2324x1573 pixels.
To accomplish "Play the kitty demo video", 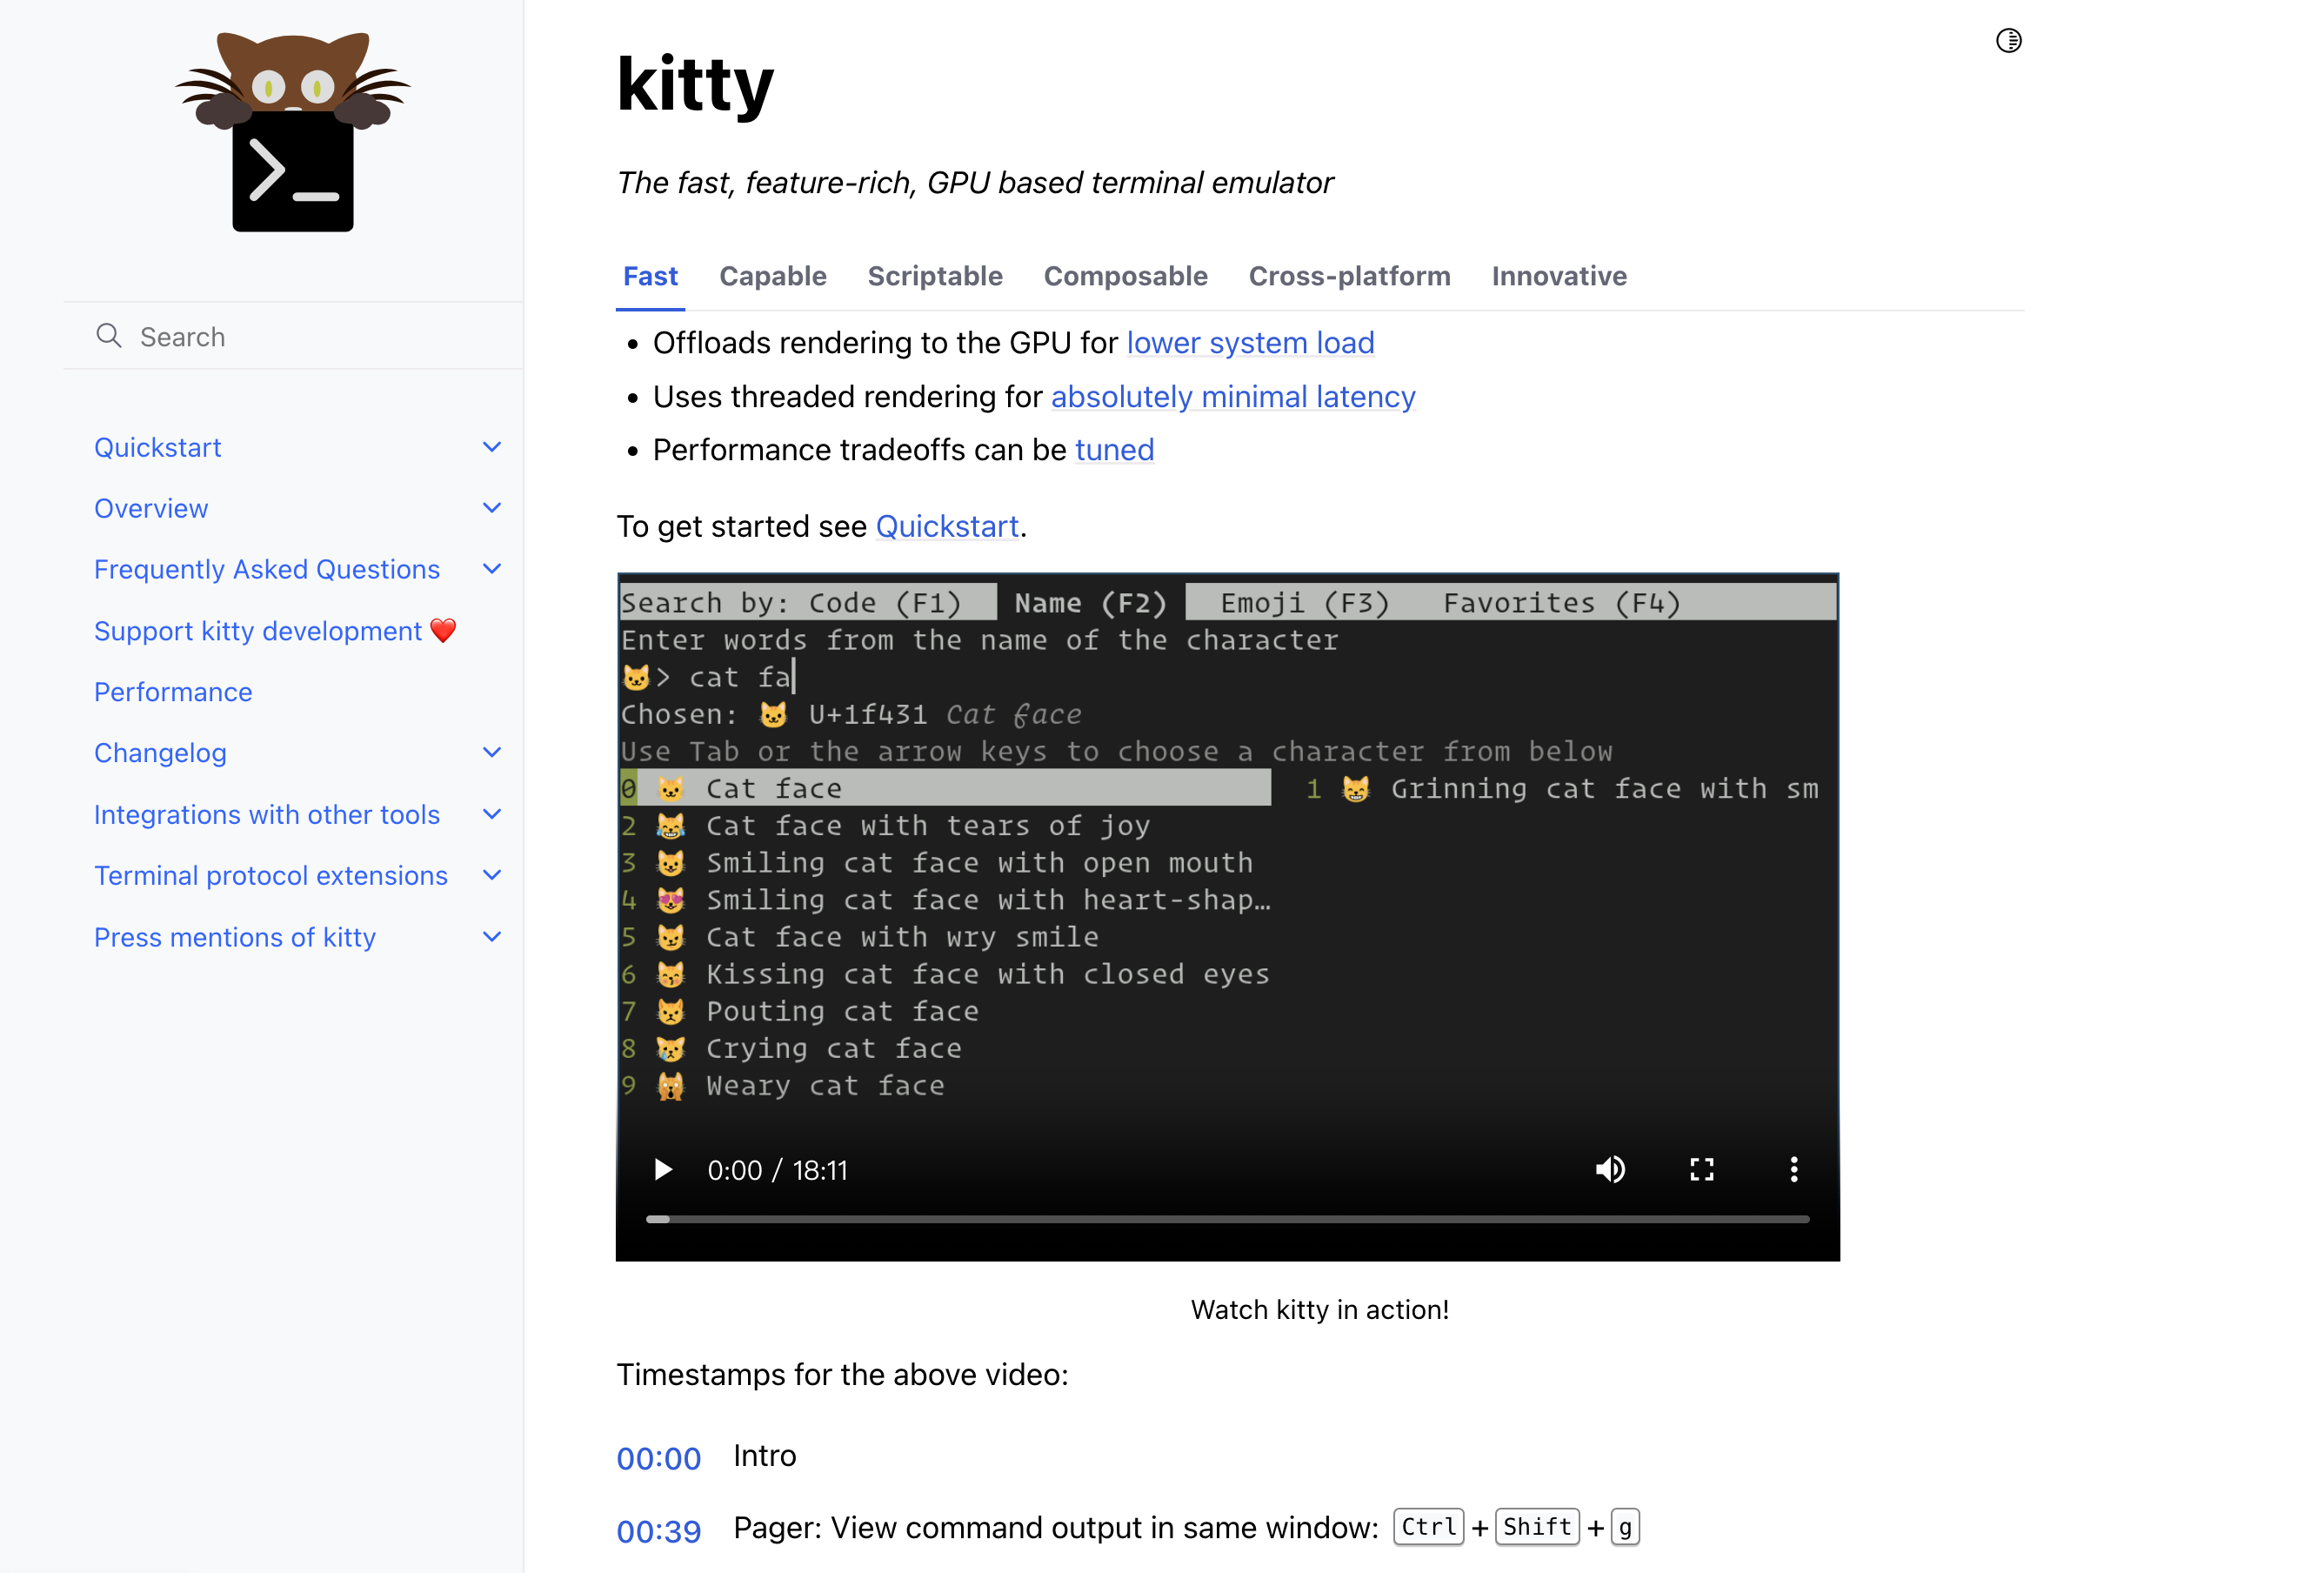I will point(663,1169).
